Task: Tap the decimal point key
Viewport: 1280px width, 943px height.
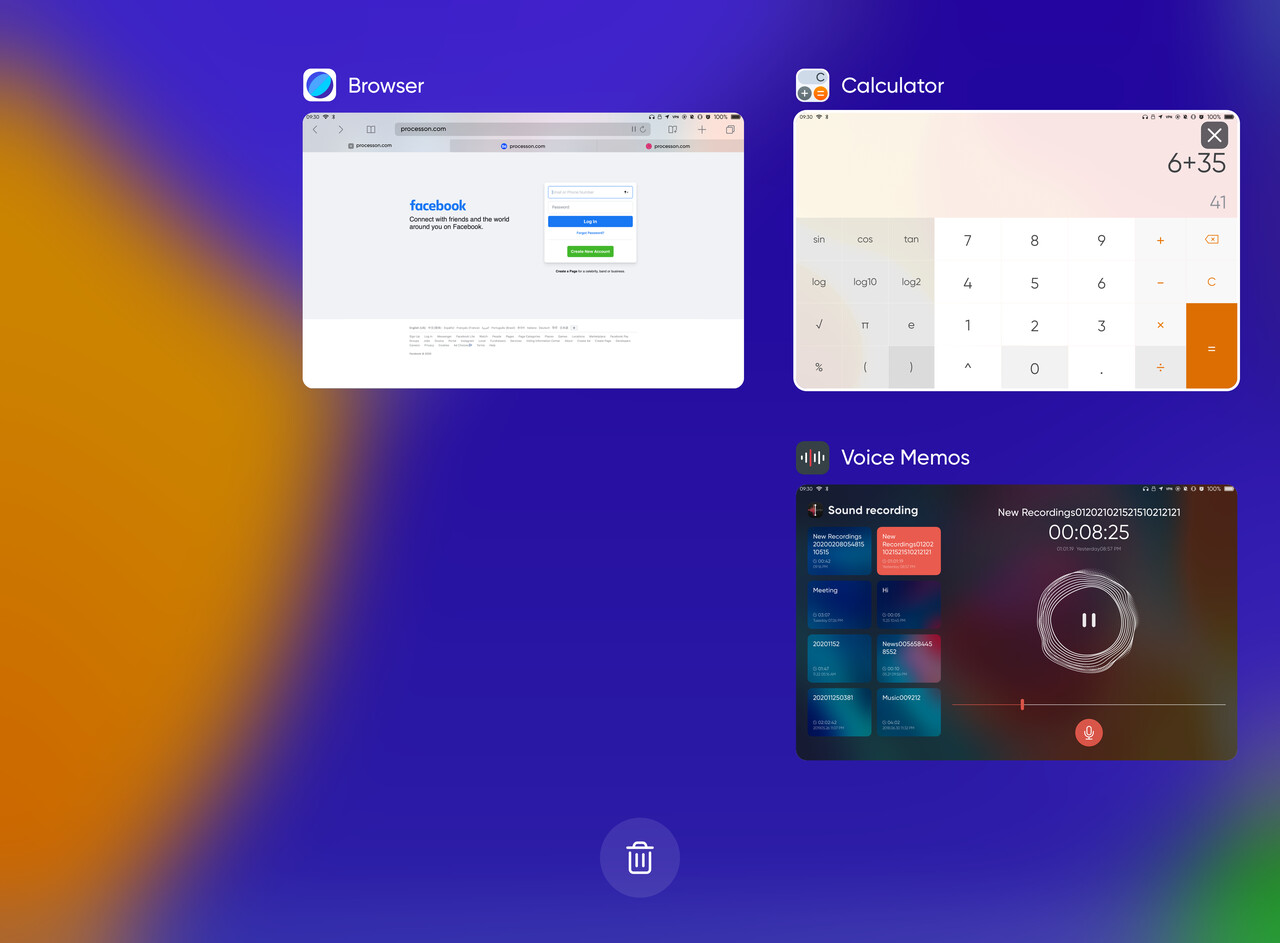Action: coord(1101,368)
